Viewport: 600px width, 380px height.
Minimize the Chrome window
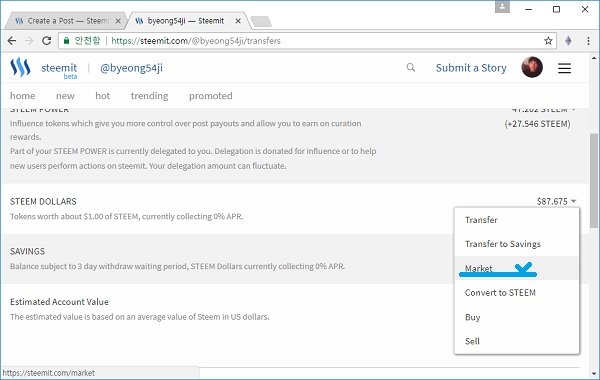coord(528,9)
